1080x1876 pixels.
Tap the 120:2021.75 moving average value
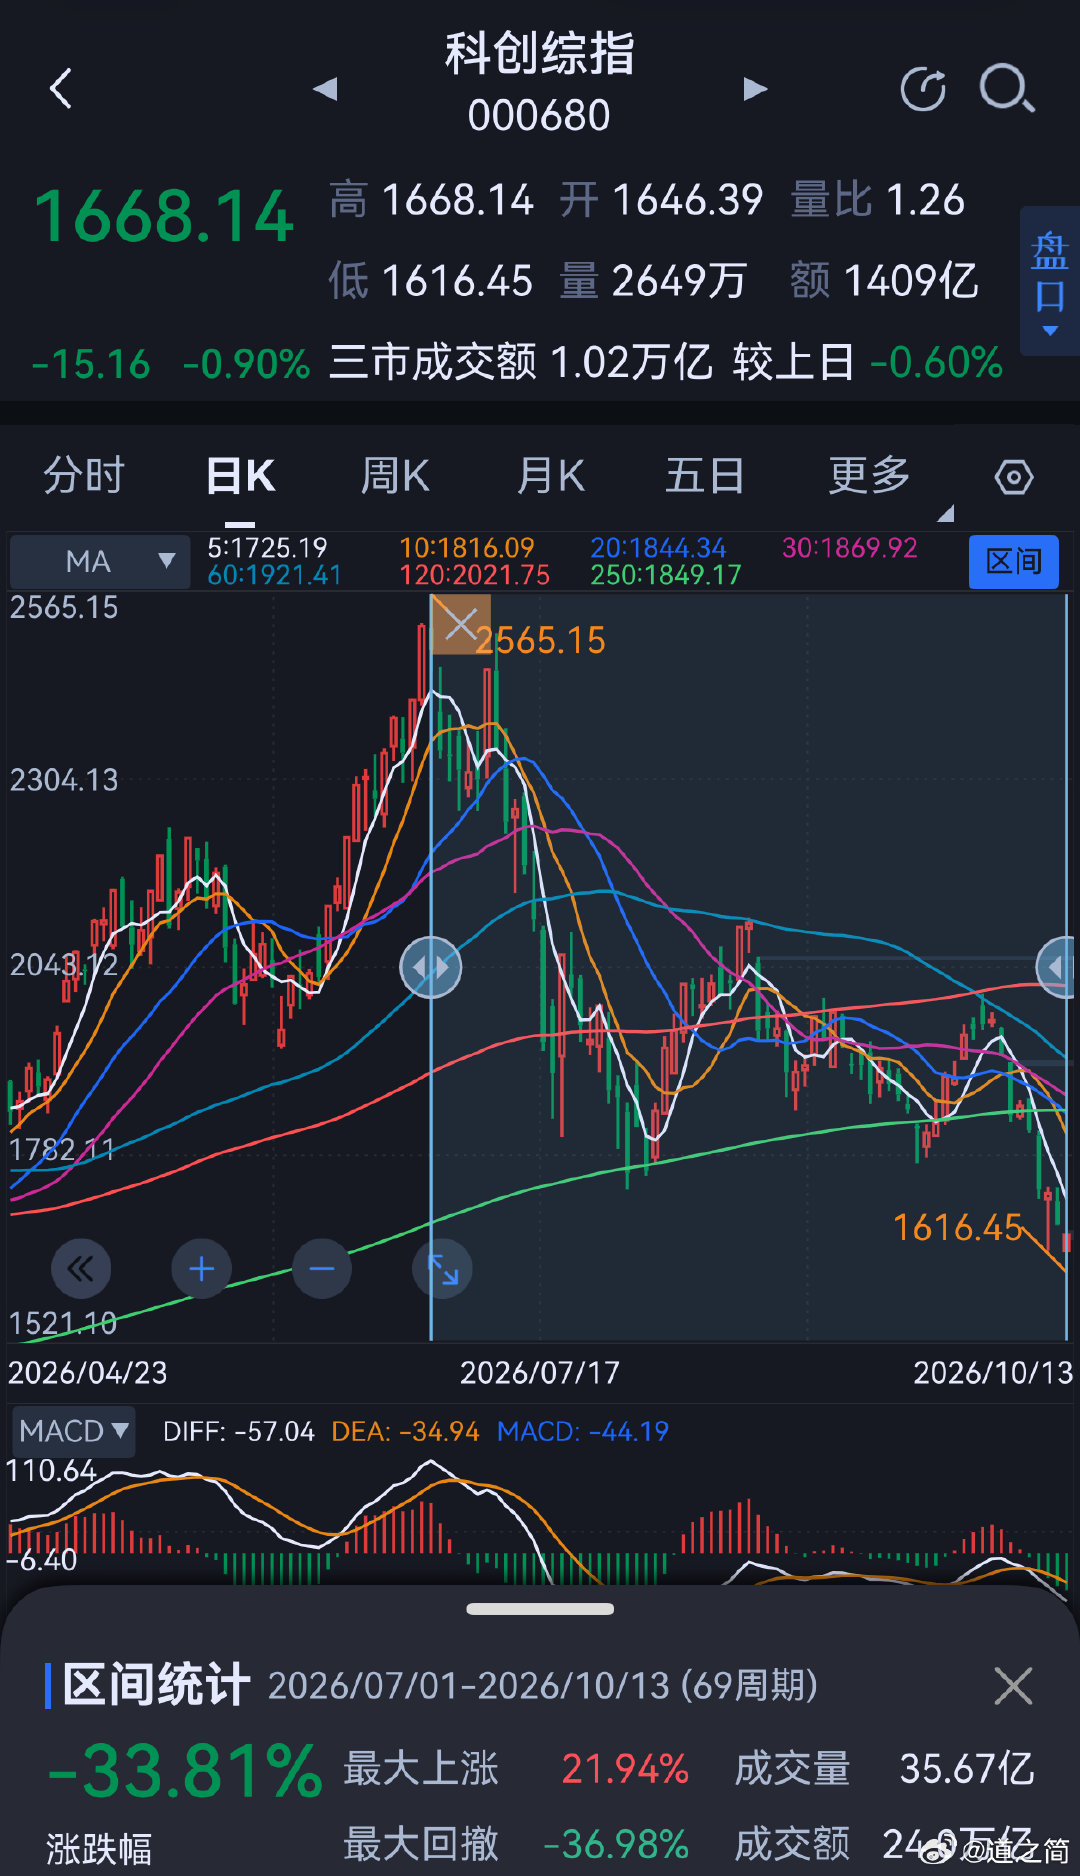click(x=475, y=575)
